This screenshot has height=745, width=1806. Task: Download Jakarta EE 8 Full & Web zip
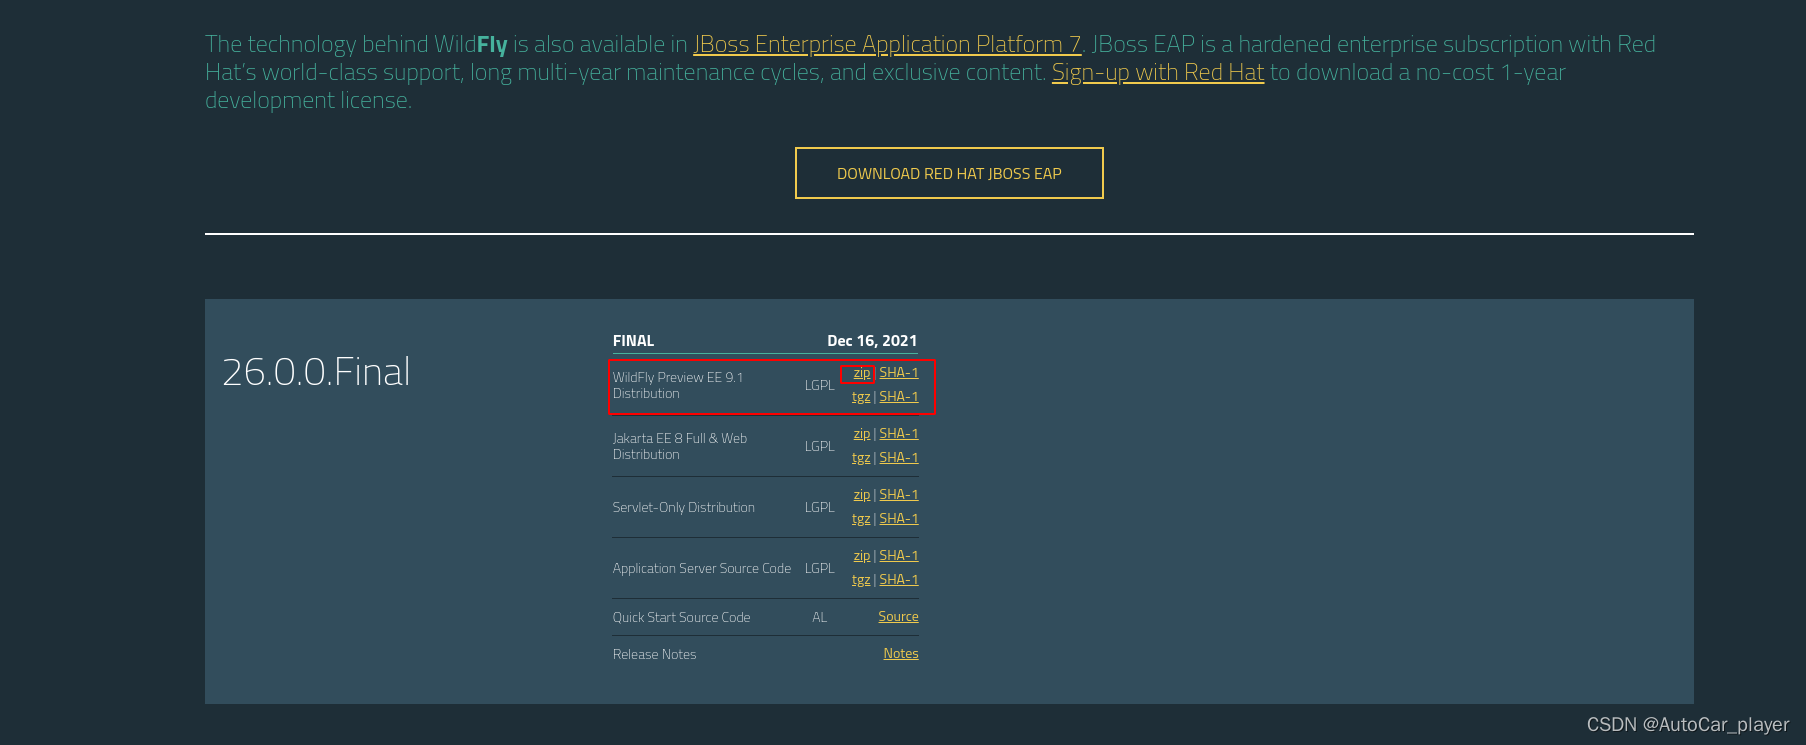pos(862,434)
